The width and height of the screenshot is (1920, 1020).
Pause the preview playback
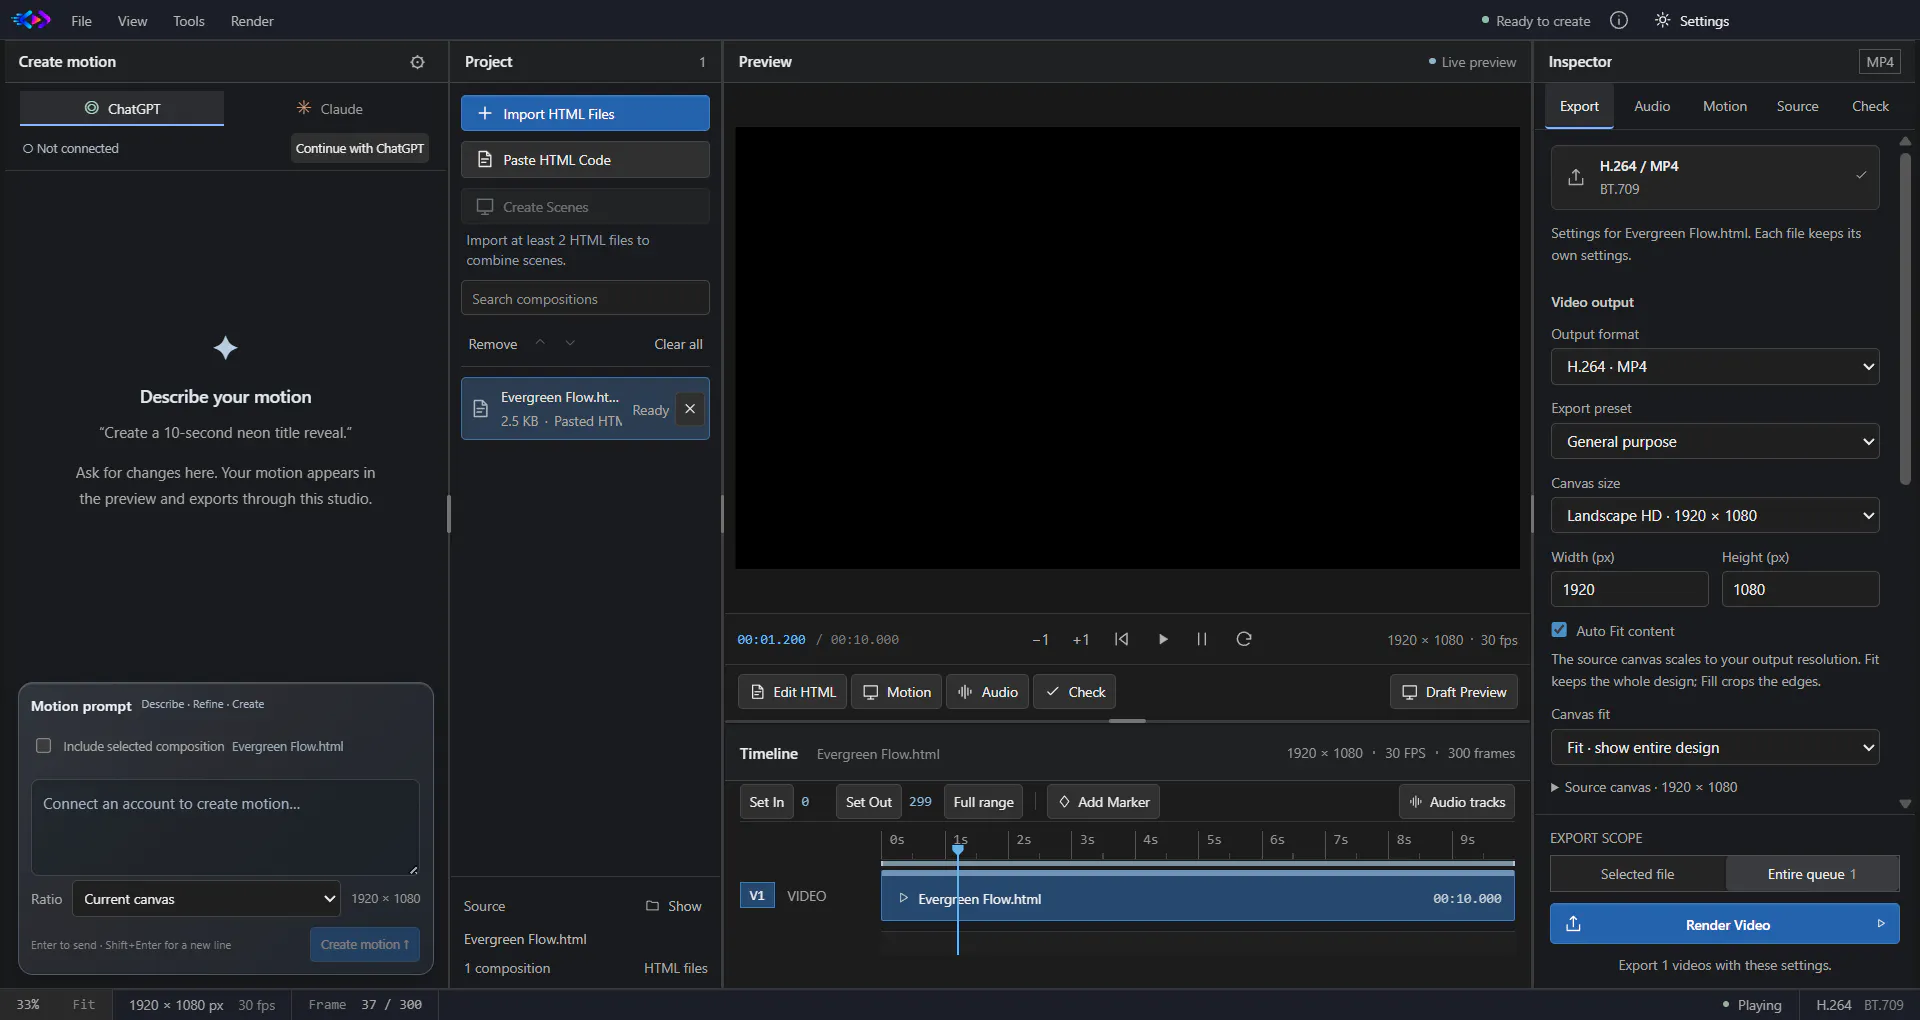[1202, 639]
